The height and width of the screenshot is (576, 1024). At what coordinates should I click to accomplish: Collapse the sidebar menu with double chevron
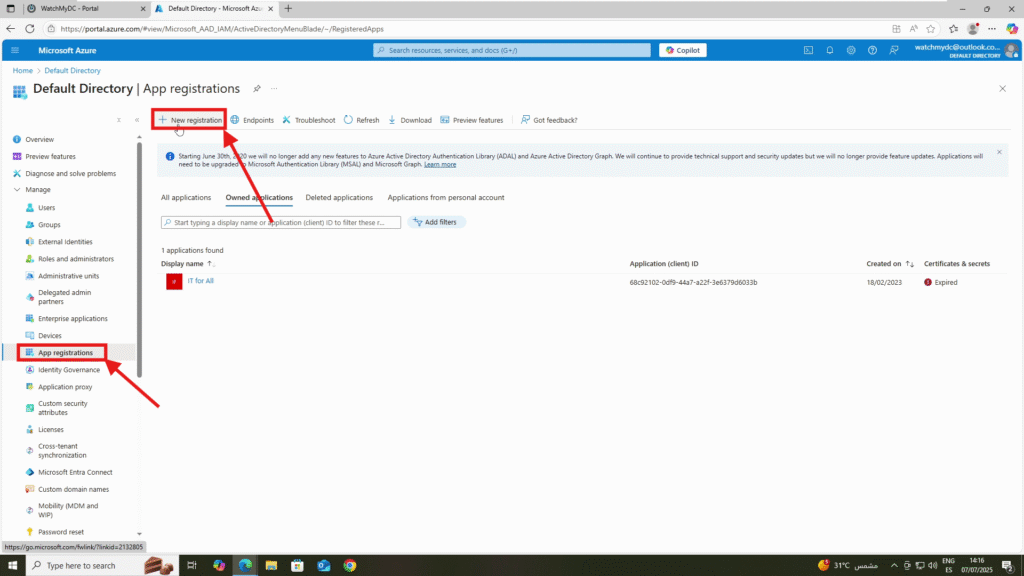137,120
